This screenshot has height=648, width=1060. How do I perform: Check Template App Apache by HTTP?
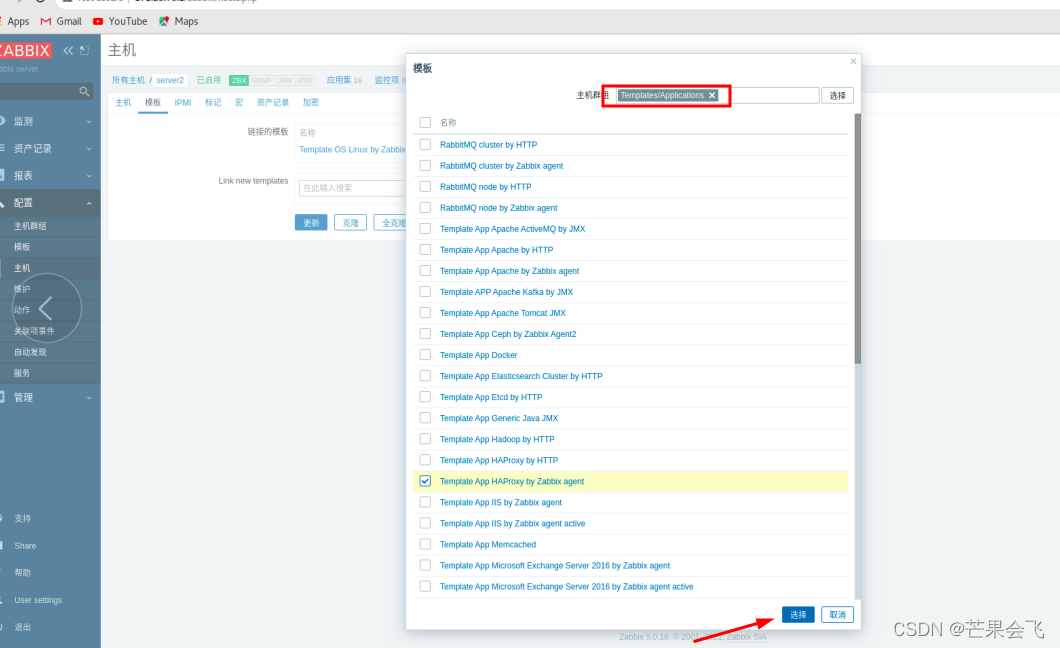coord(425,250)
